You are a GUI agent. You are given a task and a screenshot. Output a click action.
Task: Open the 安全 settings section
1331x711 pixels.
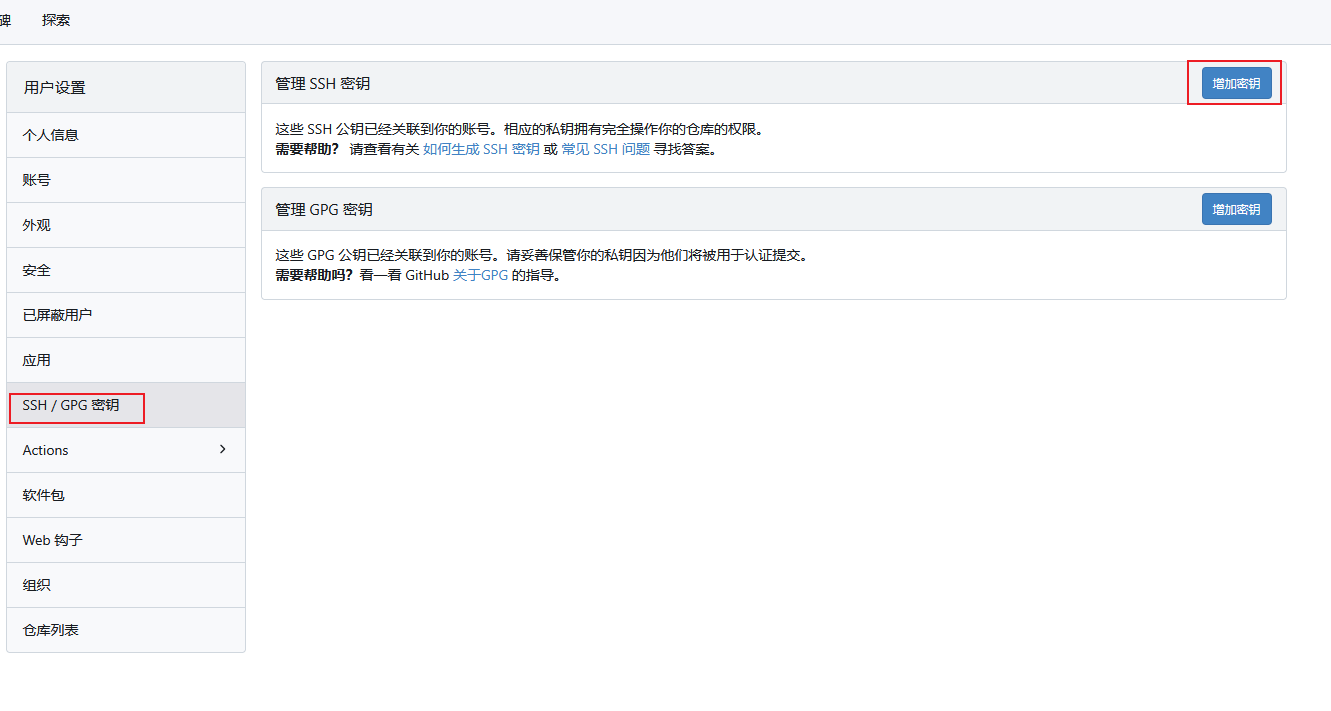[37, 270]
